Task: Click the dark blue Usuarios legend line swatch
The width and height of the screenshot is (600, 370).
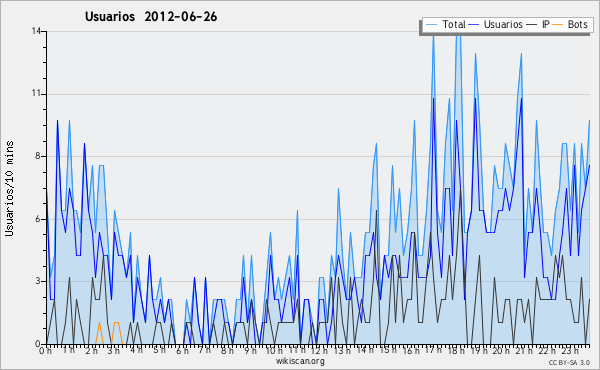Action: click(x=474, y=25)
